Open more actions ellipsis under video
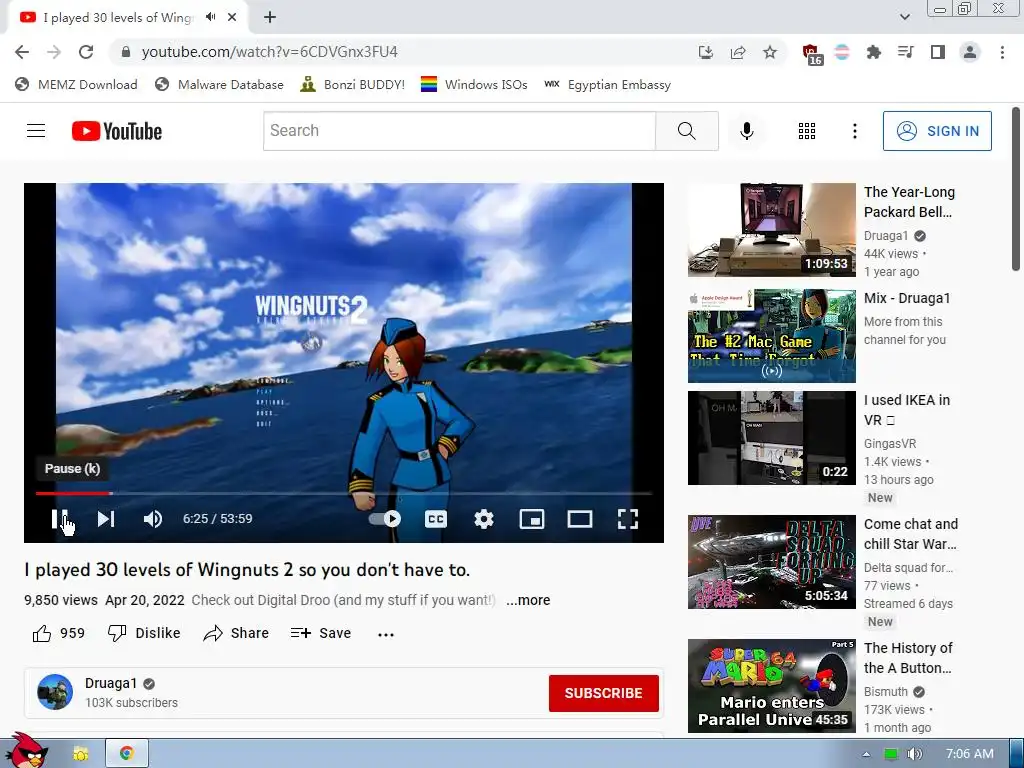The height and width of the screenshot is (768, 1024). [386, 634]
